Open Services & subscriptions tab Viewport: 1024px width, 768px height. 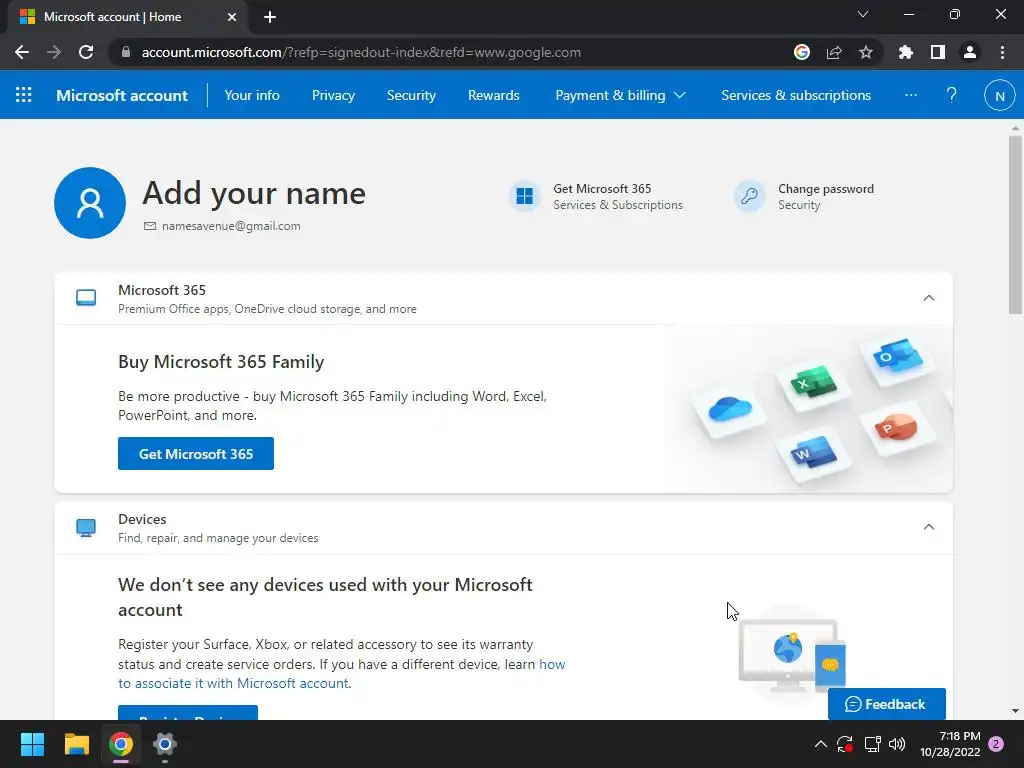(x=796, y=95)
